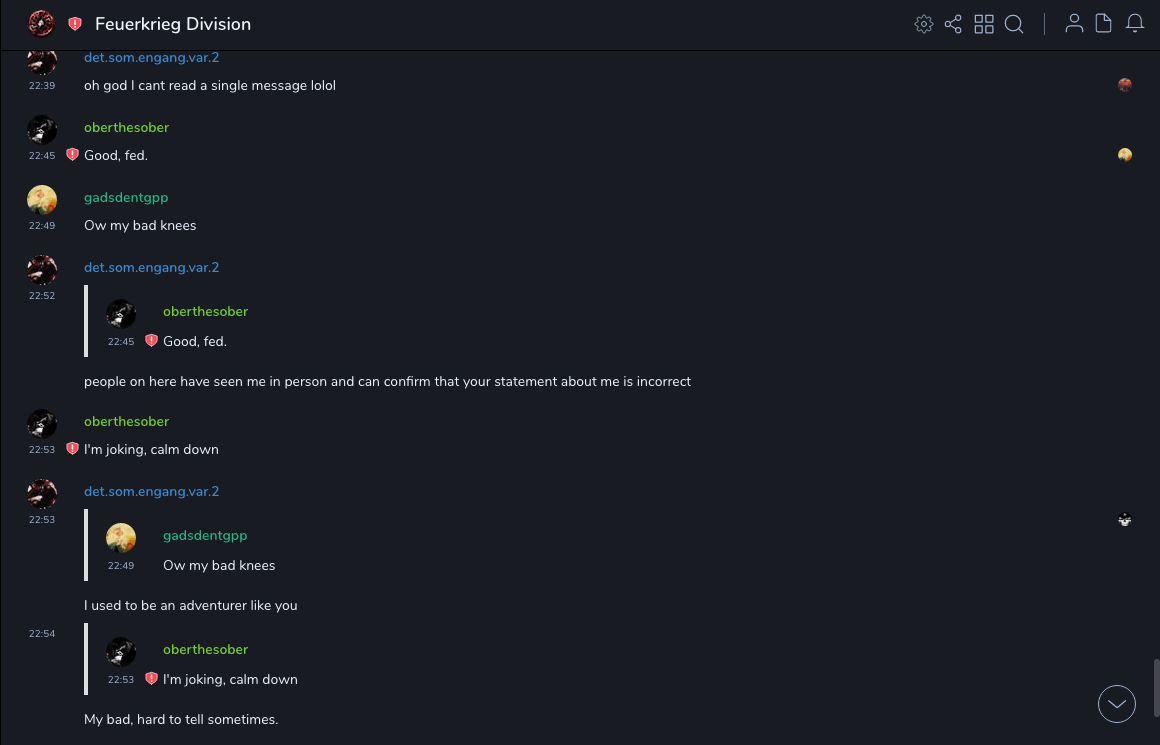The height and width of the screenshot is (745, 1160).
Task: Open gadsdentgpp's profile from username
Action: 126,197
